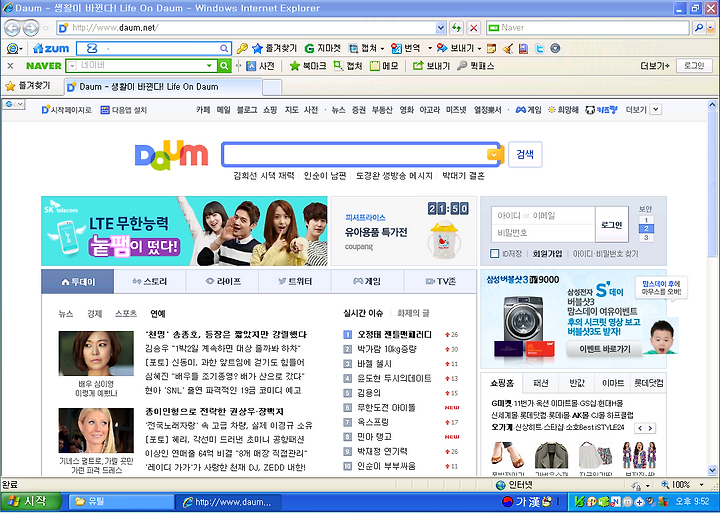Click the shopping next arrow button
Image resolution: width=720 pixels, height=513 pixels.
pyautogui.click(x=651, y=428)
